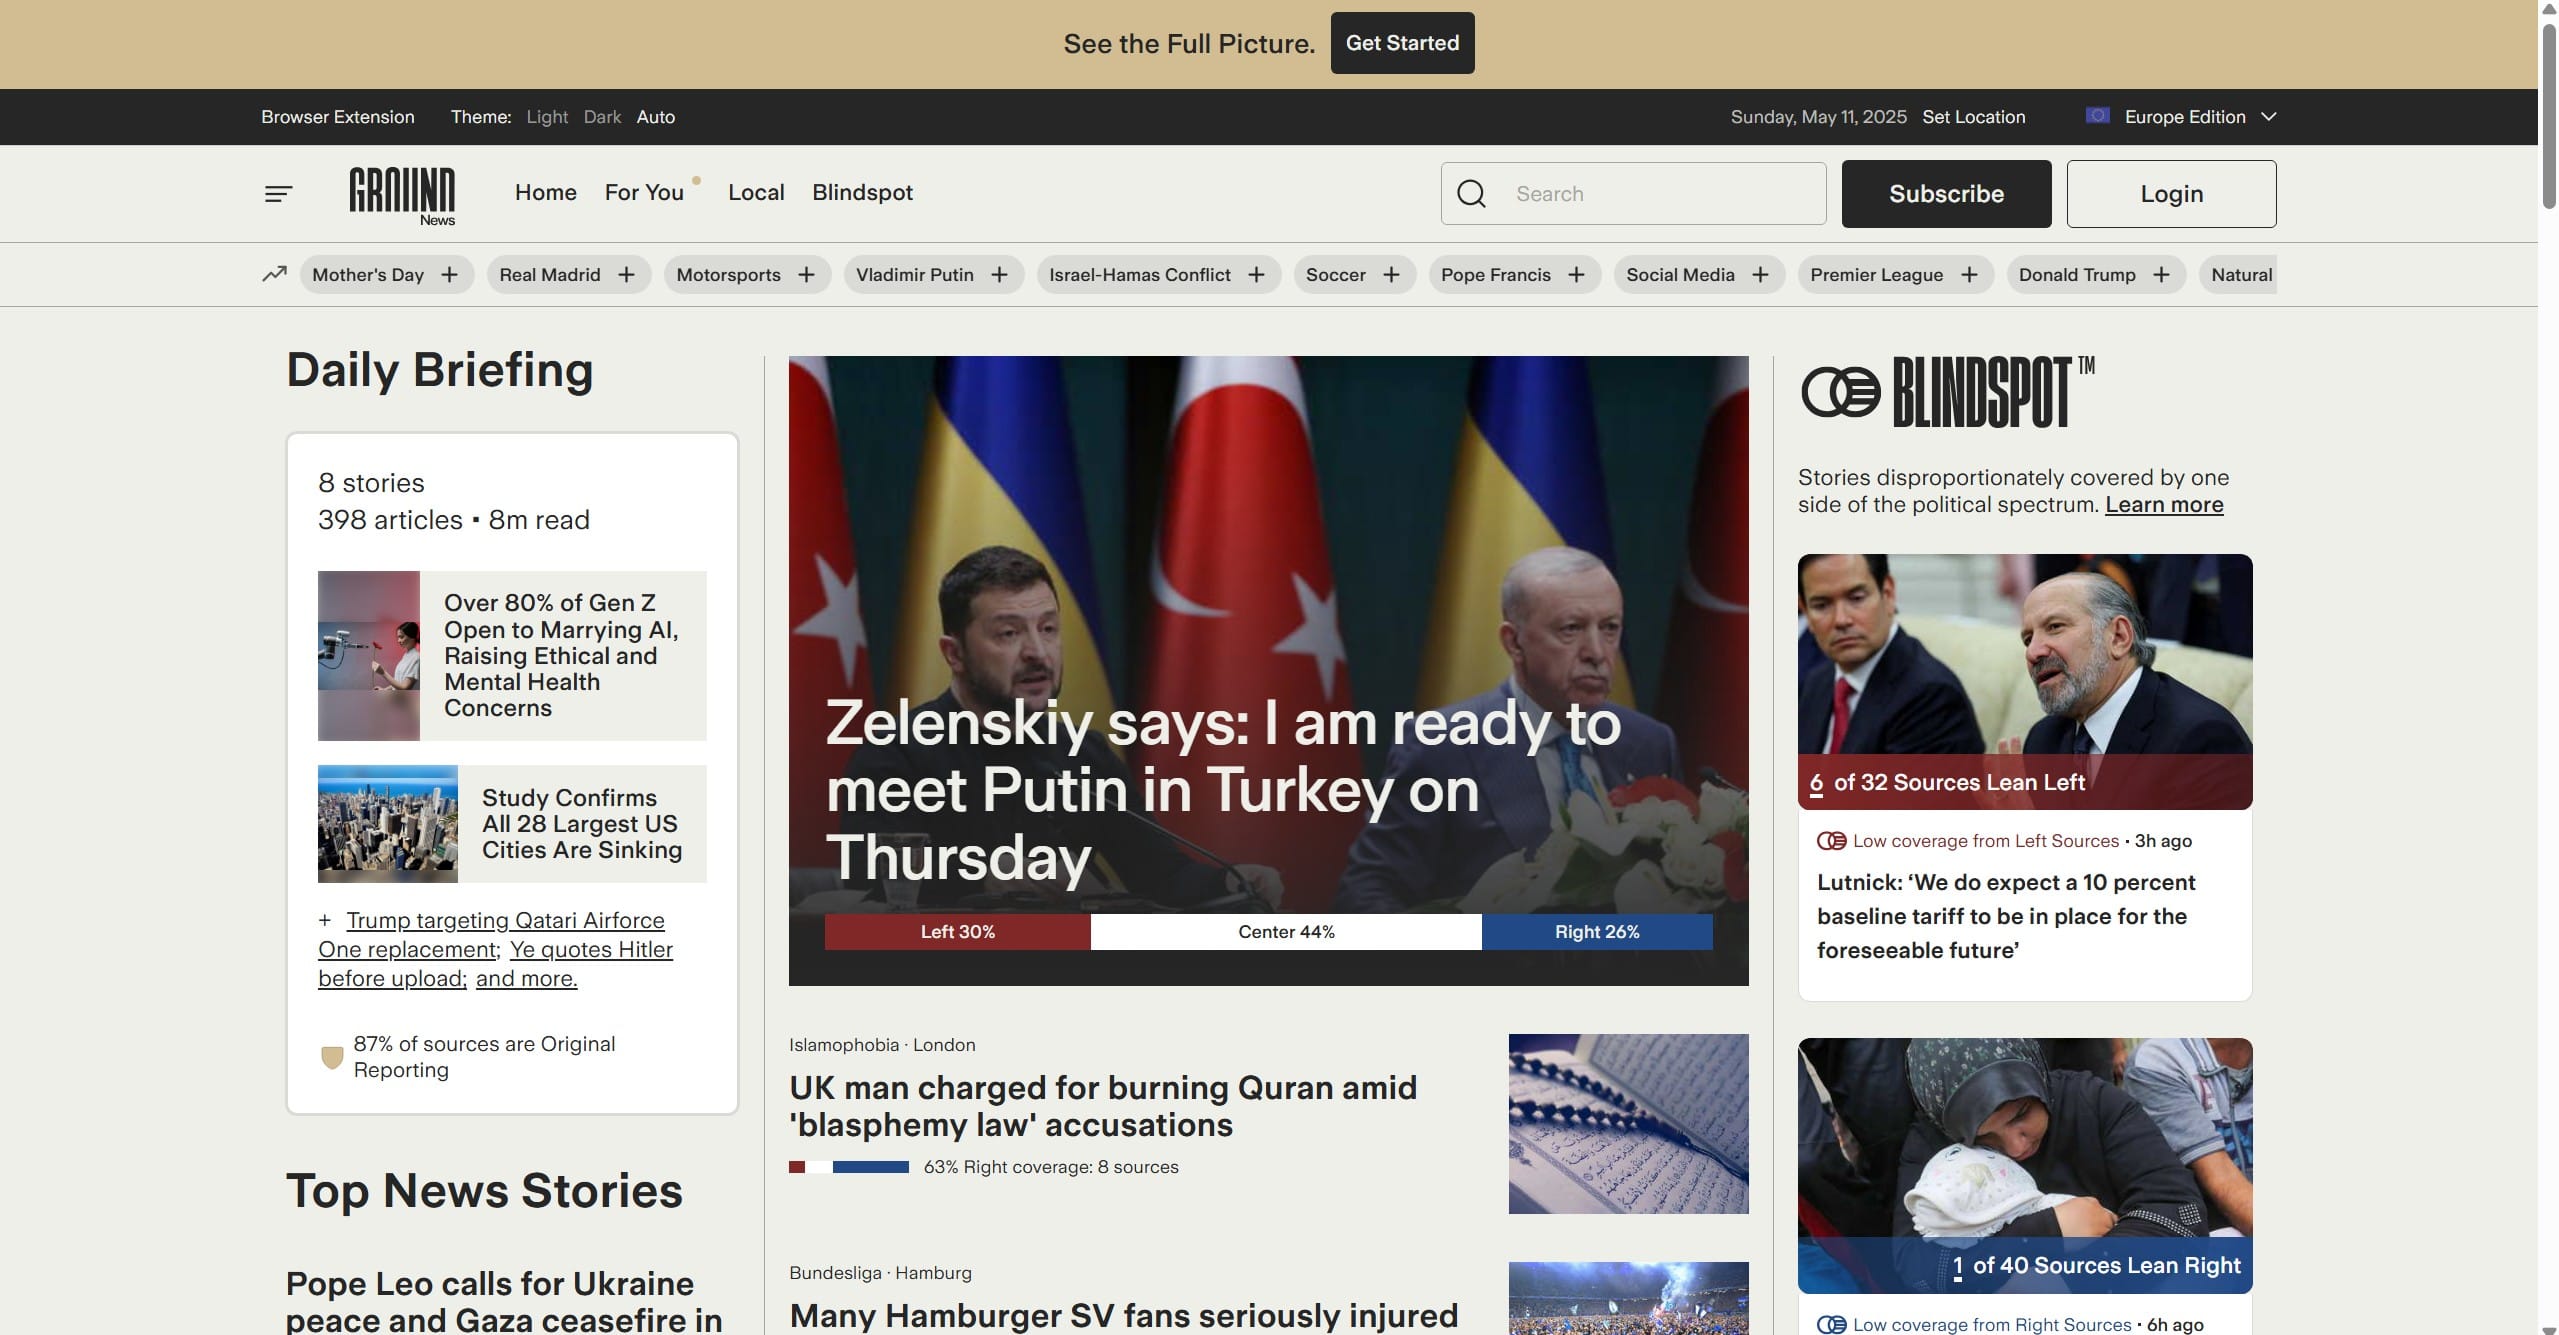
Task: Click the trending arrow icon
Action: [274, 274]
